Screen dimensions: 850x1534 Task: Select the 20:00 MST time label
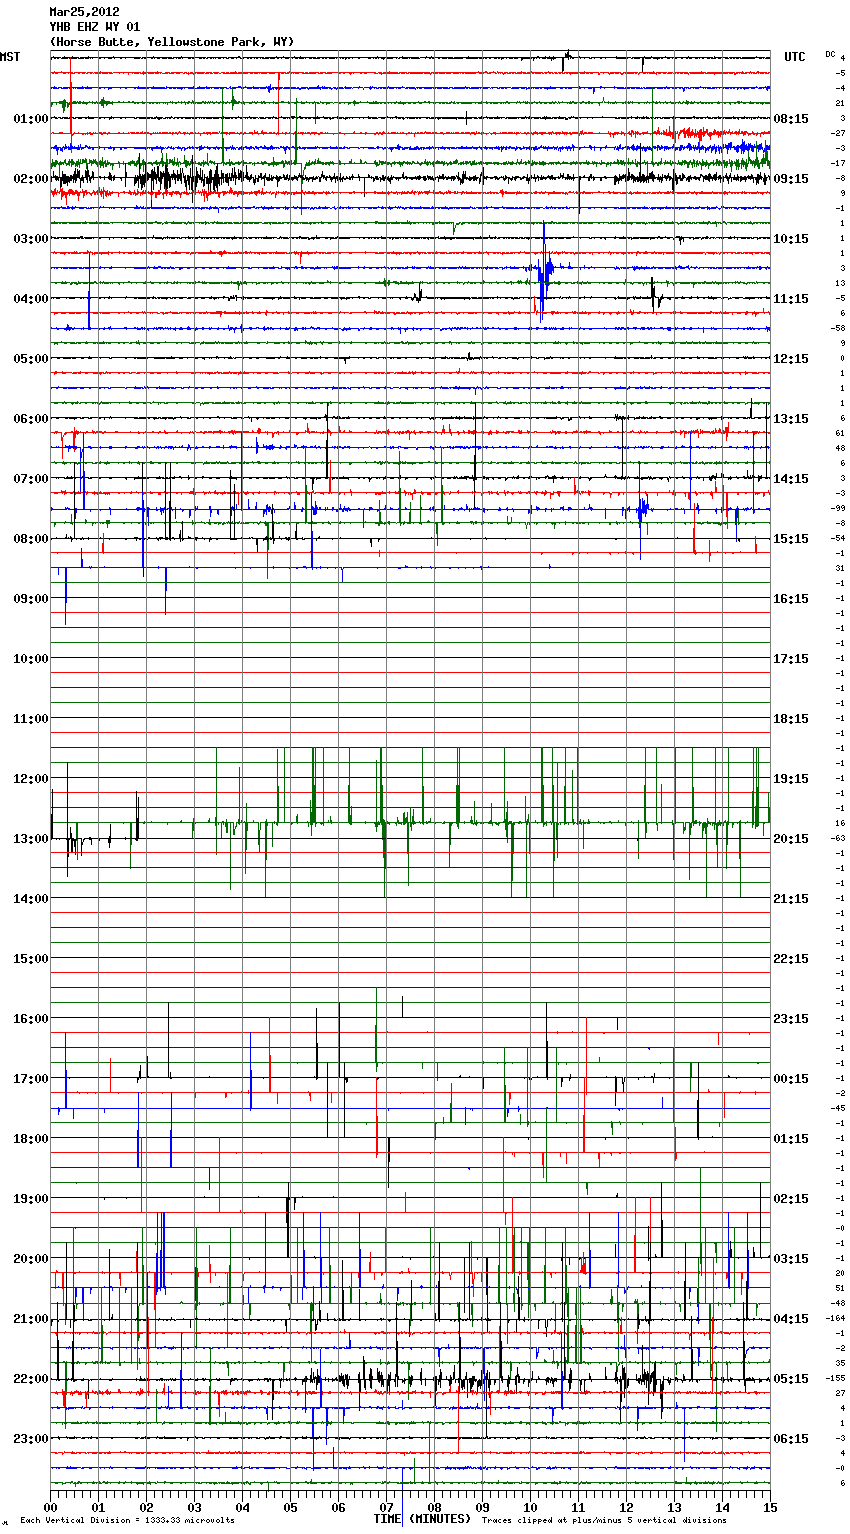[30, 1258]
